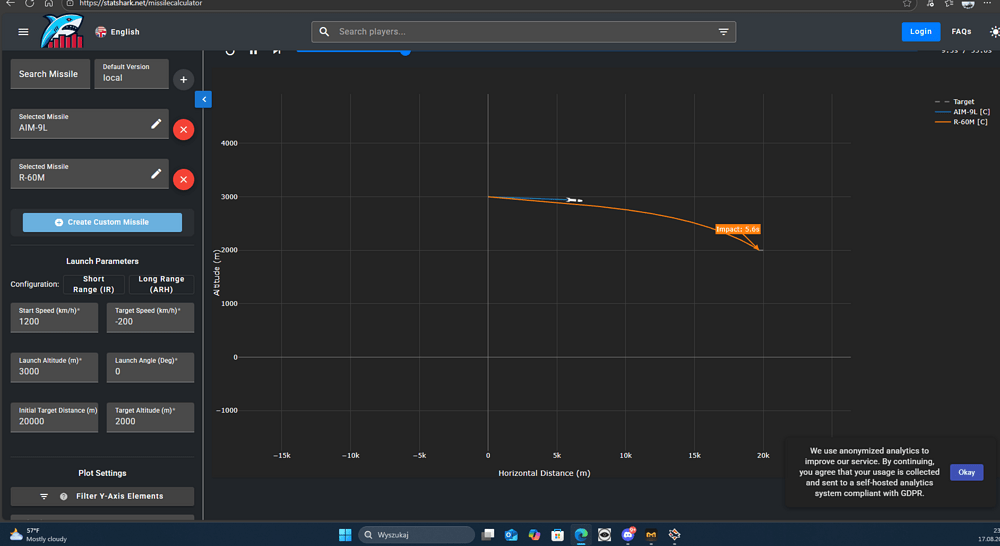Switch to Microsoft Edge in the taskbar
The height and width of the screenshot is (546, 1000).
click(581, 535)
